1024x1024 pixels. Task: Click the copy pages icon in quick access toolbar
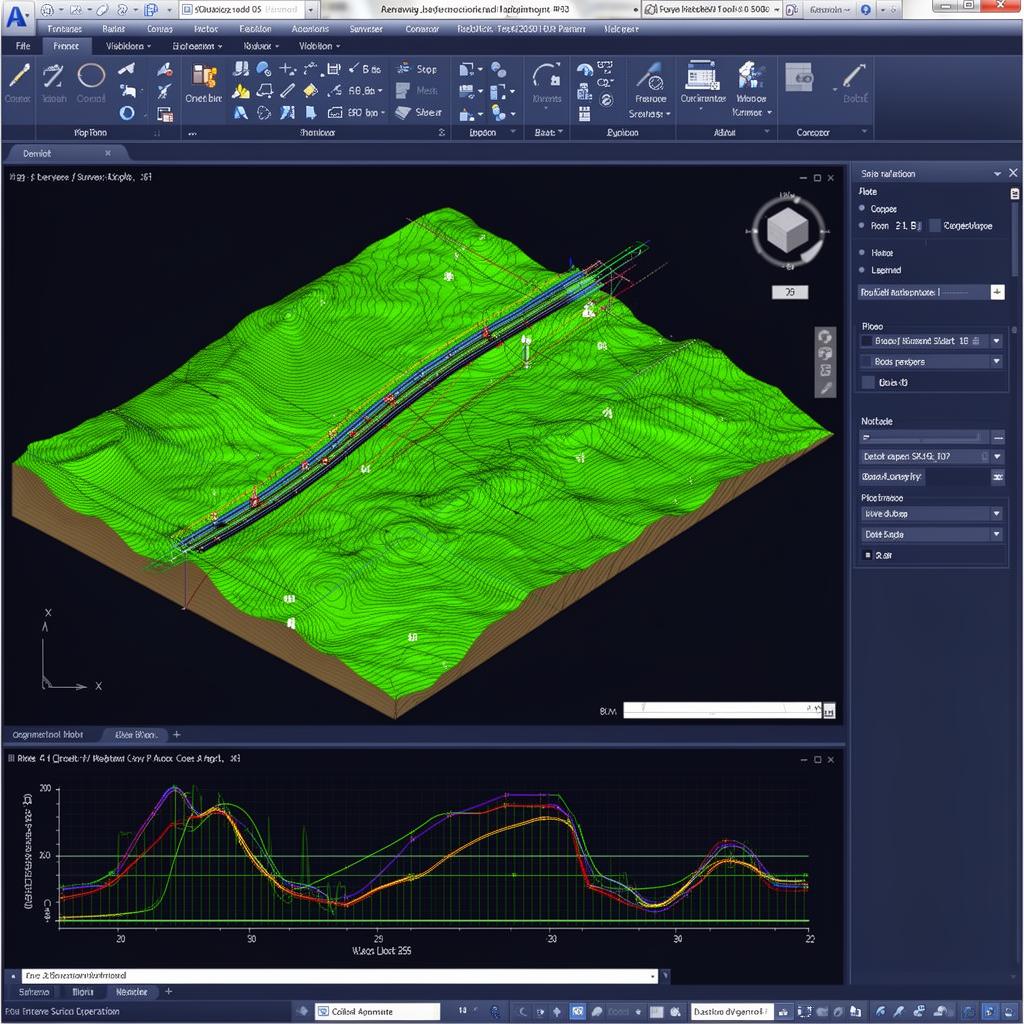click(x=152, y=10)
